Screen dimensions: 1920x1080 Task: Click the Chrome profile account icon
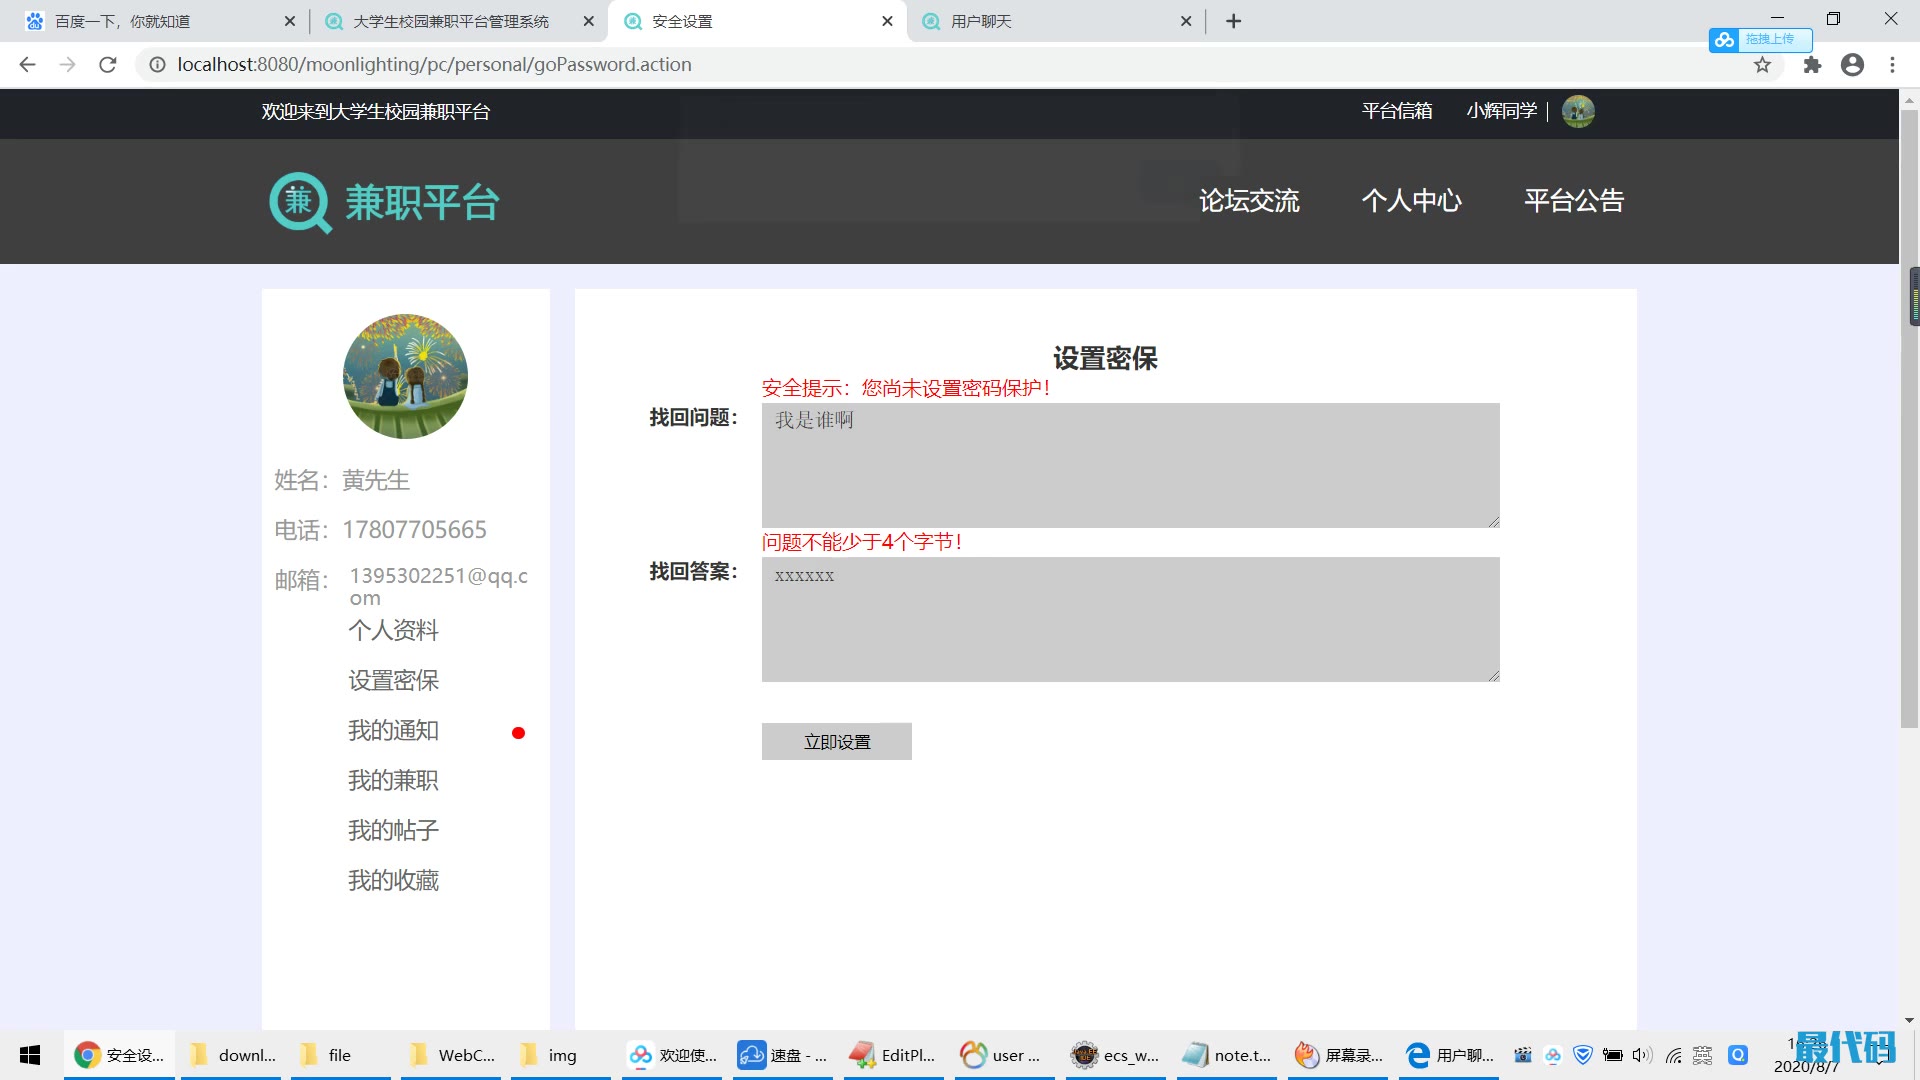click(x=1852, y=65)
